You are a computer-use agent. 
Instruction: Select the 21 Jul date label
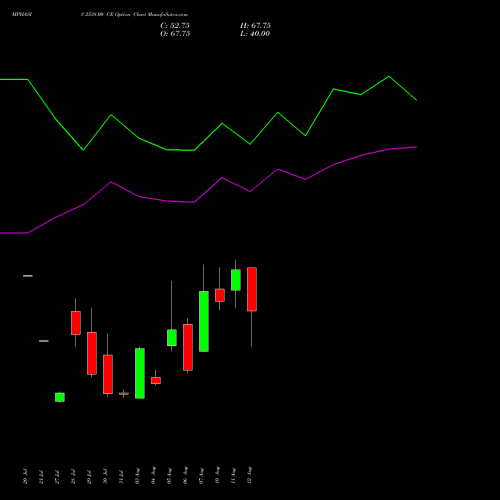pos(41,476)
